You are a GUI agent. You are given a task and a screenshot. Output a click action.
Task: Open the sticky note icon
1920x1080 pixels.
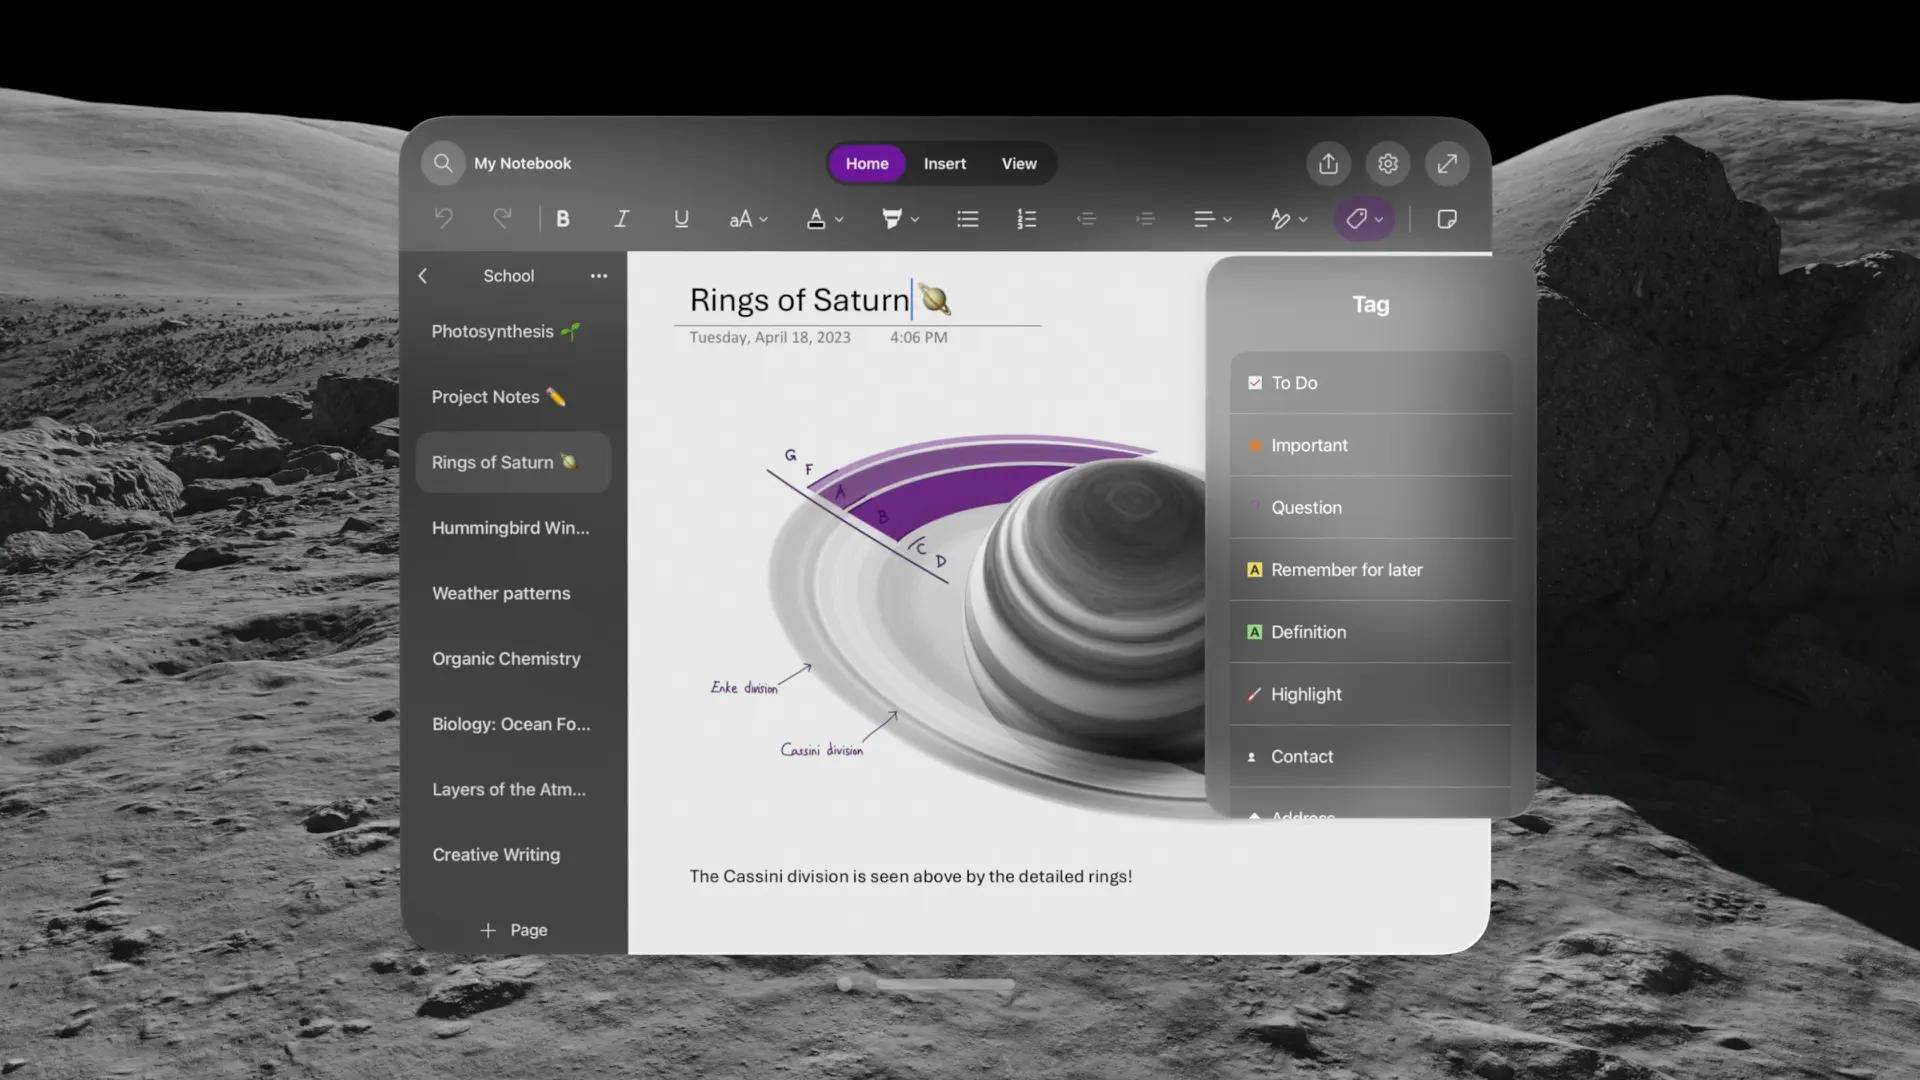(x=1447, y=218)
